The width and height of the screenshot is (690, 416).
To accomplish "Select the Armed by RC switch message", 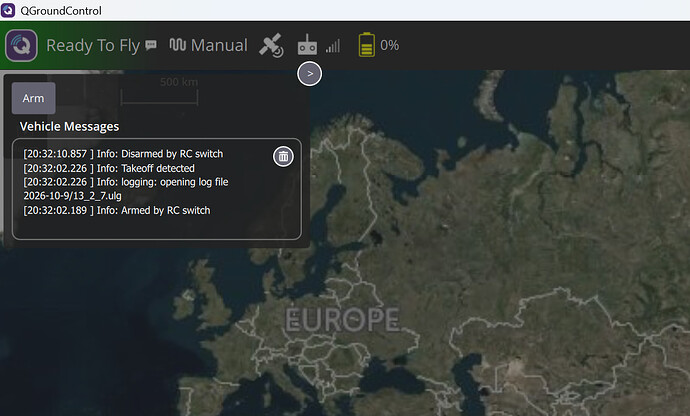I will [x=117, y=210].
